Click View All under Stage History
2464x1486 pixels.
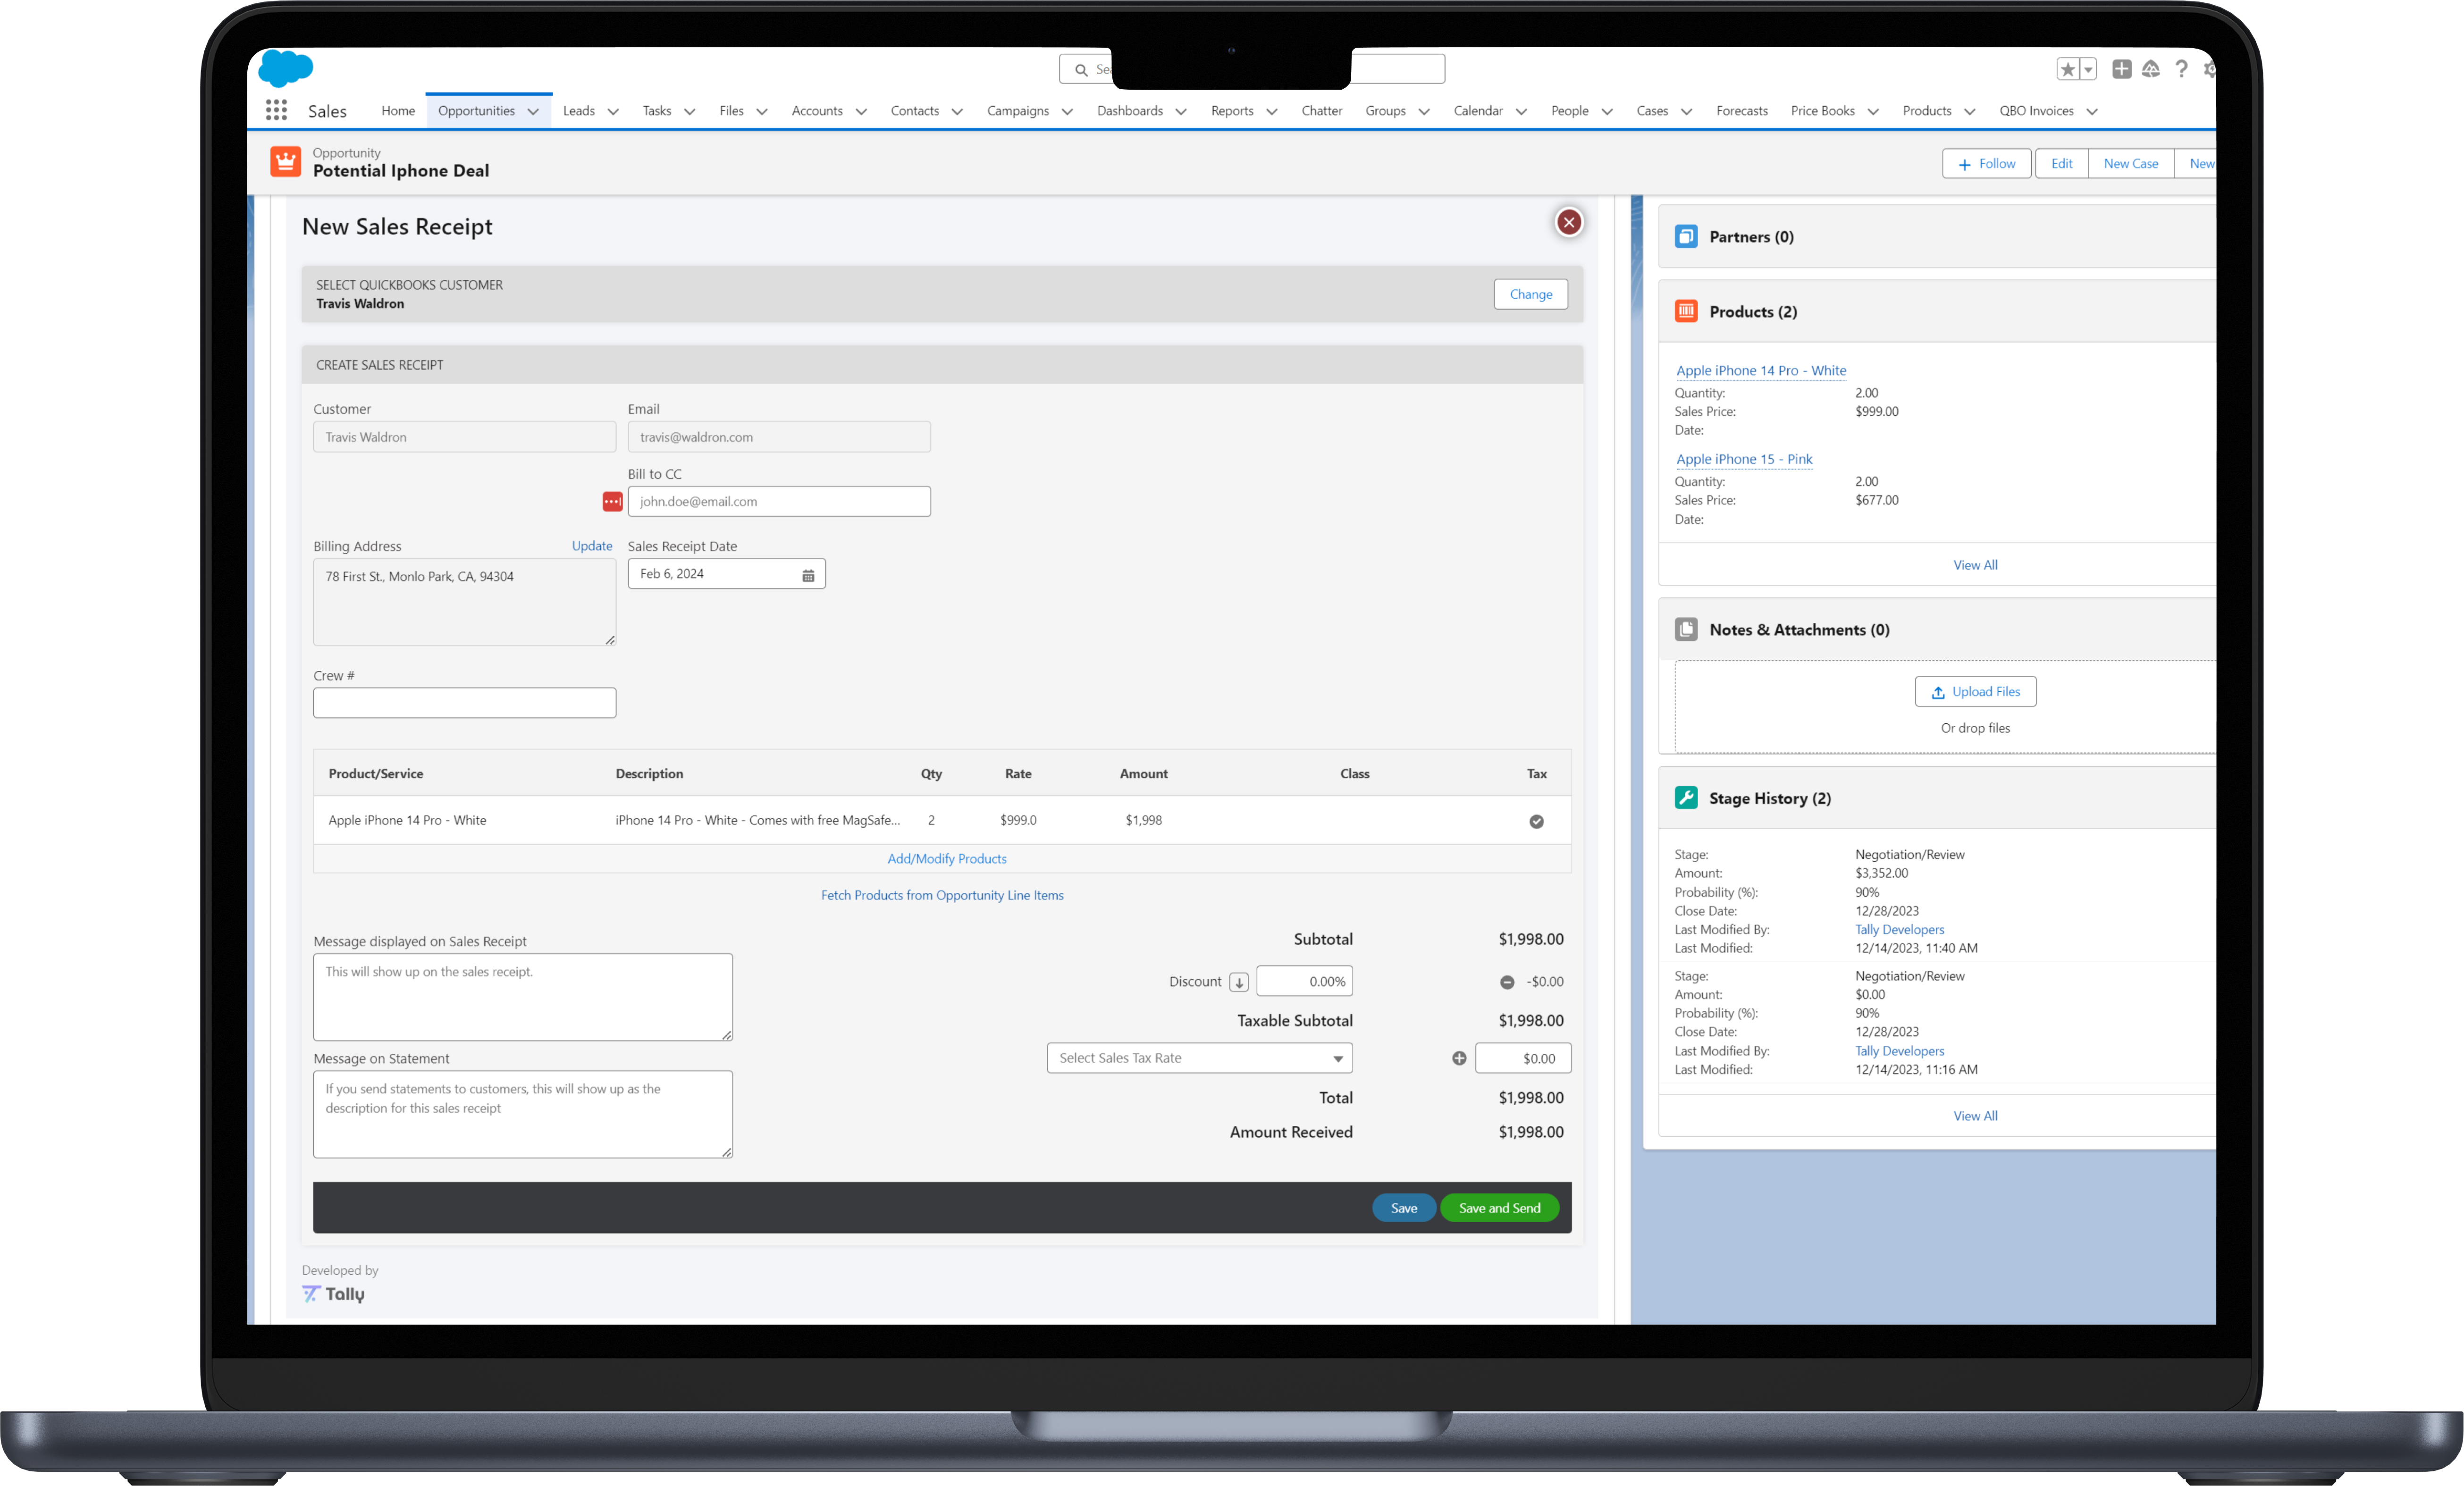click(1976, 1116)
